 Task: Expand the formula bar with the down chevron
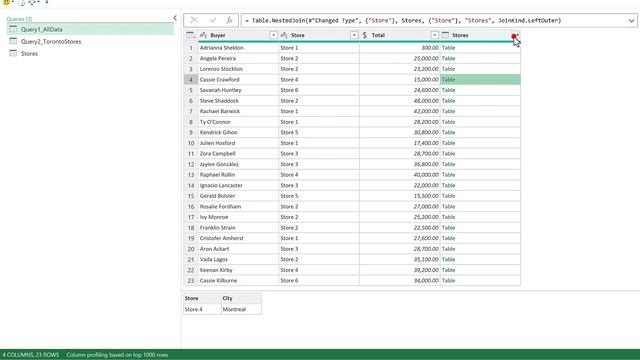631,20
